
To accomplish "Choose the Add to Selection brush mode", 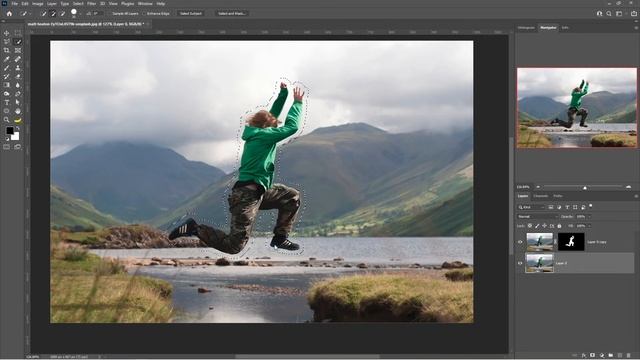I will (x=53, y=13).
